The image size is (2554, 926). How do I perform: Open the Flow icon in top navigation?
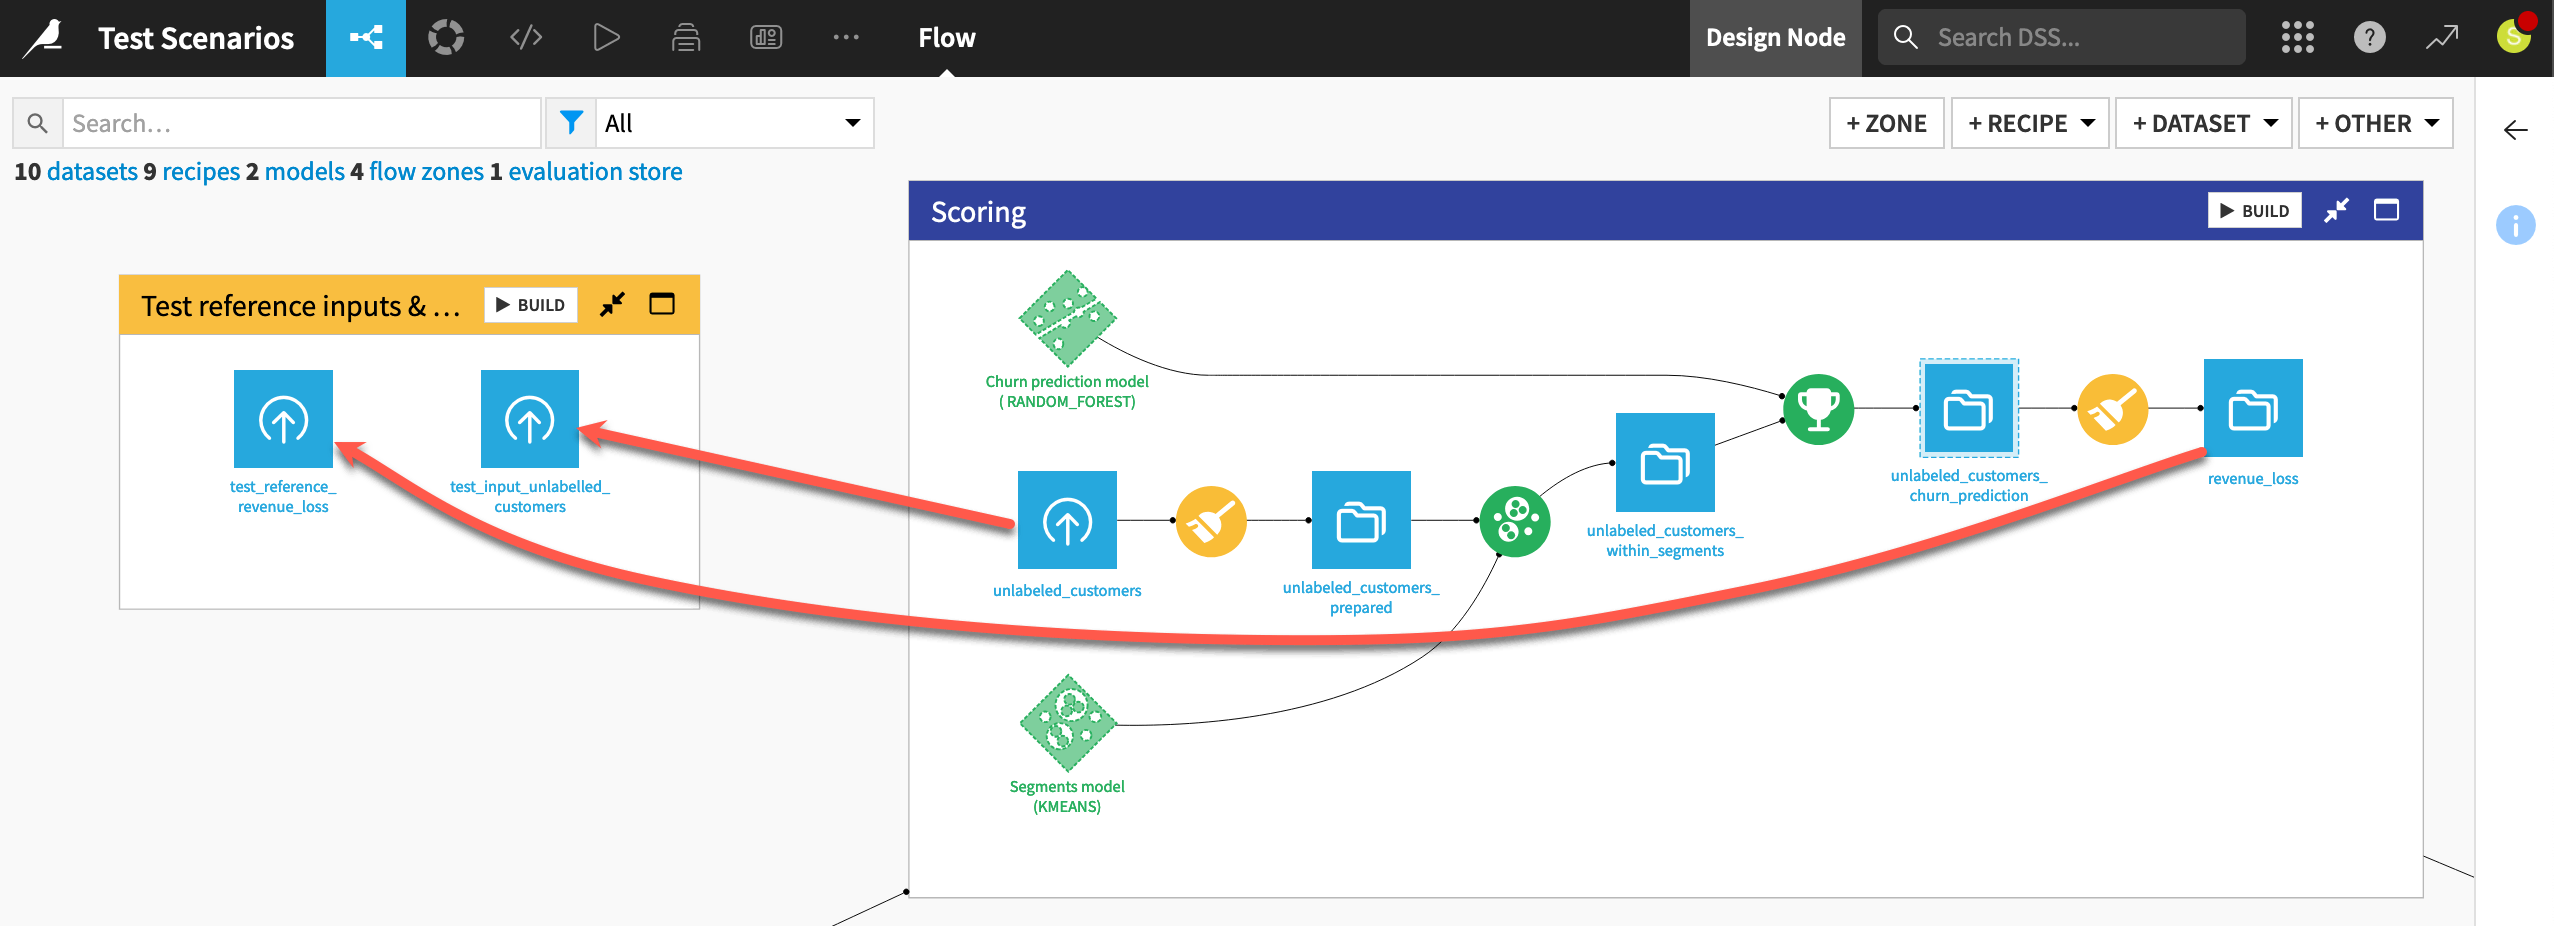[x=366, y=38]
